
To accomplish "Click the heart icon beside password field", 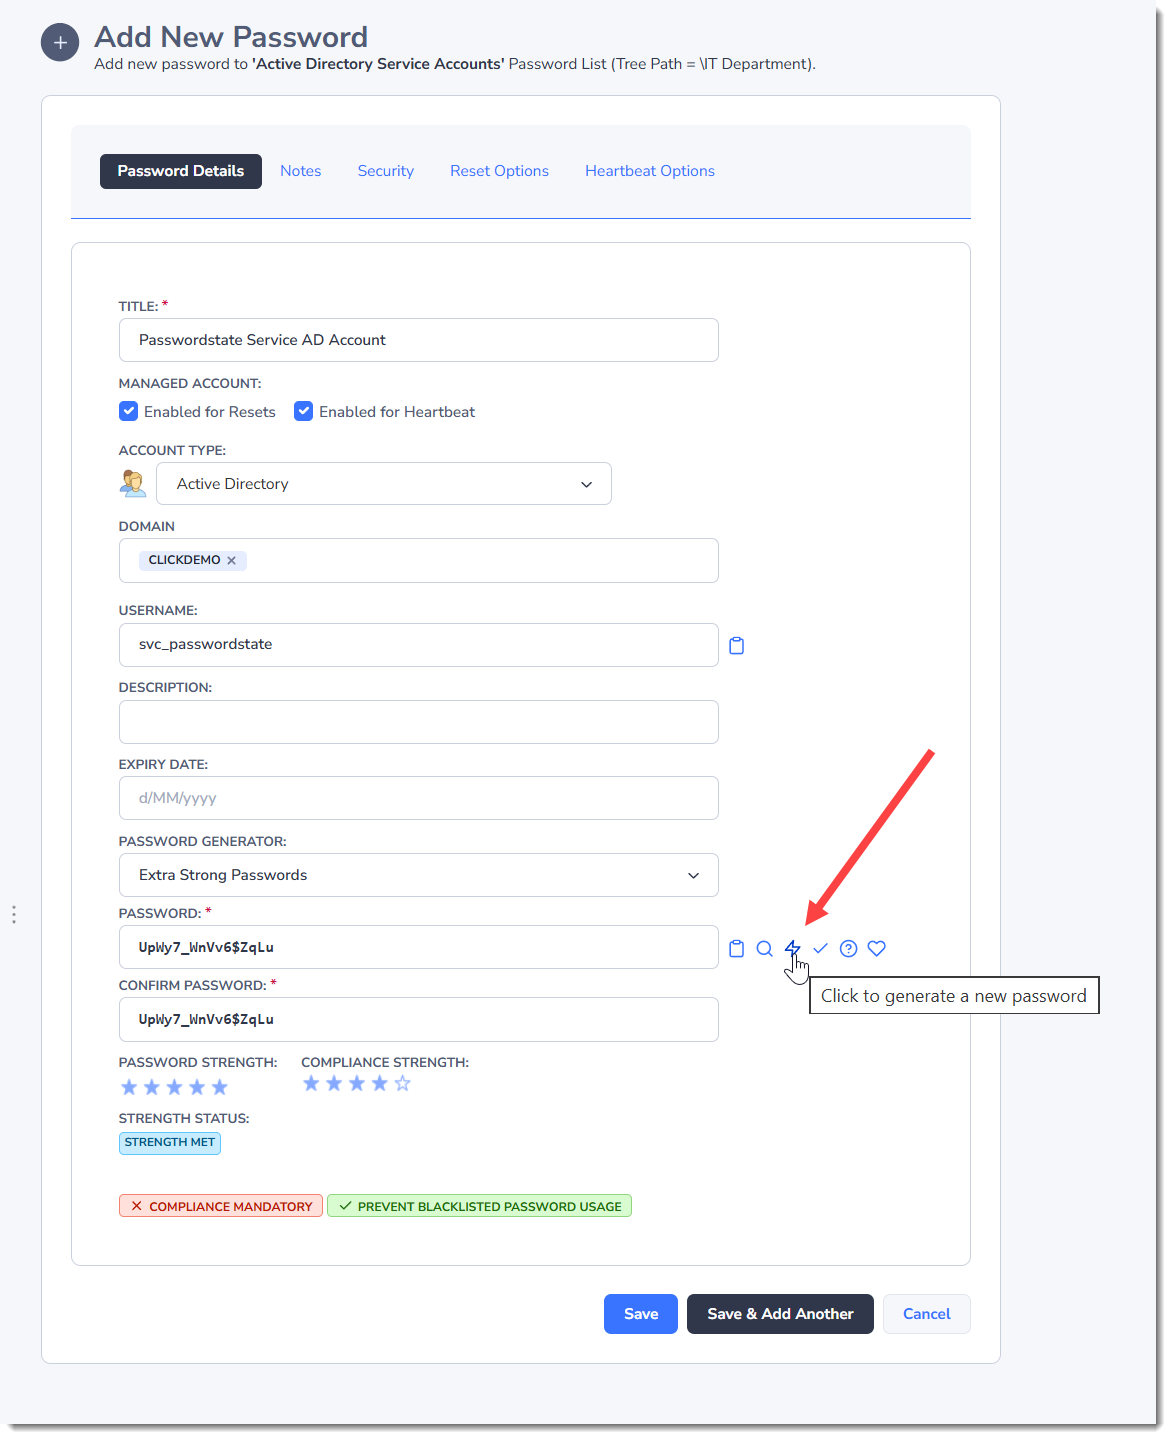I will [x=877, y=948].
